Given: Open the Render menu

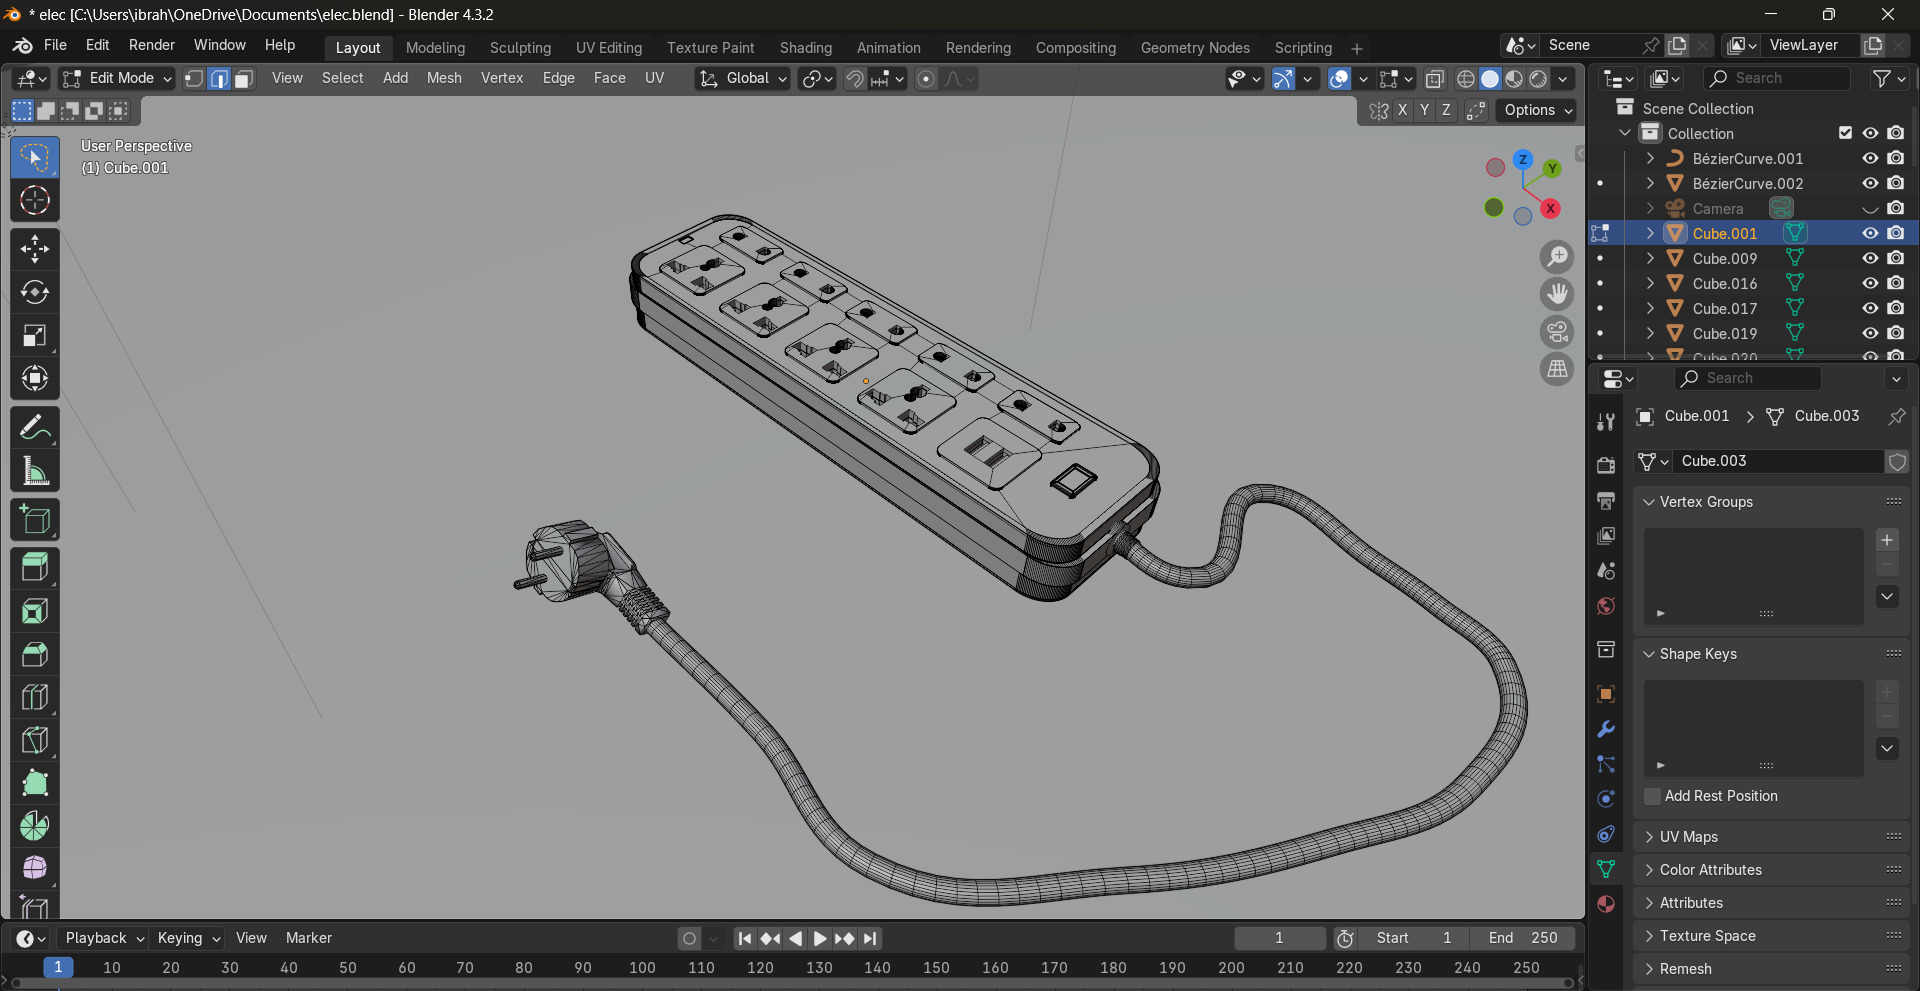Looking at the screenshot, I should 151,45.
